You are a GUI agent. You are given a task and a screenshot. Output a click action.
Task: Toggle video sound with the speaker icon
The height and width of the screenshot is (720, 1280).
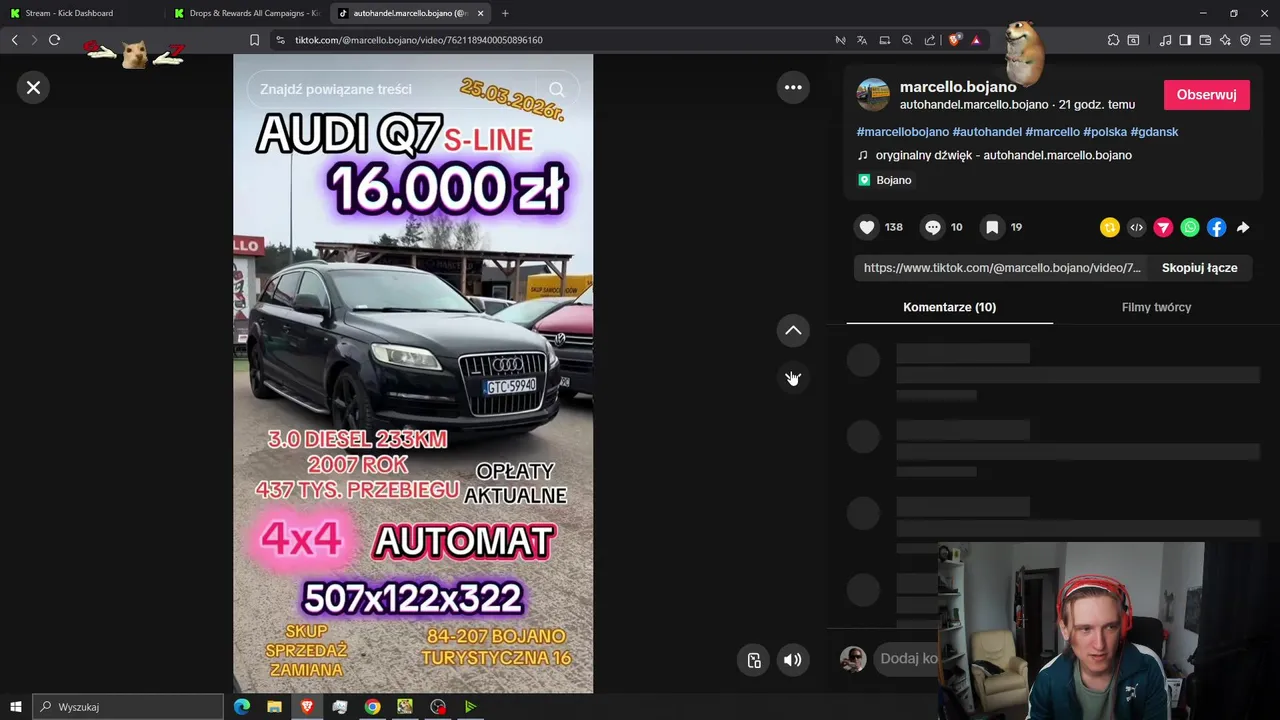(792, 660)
